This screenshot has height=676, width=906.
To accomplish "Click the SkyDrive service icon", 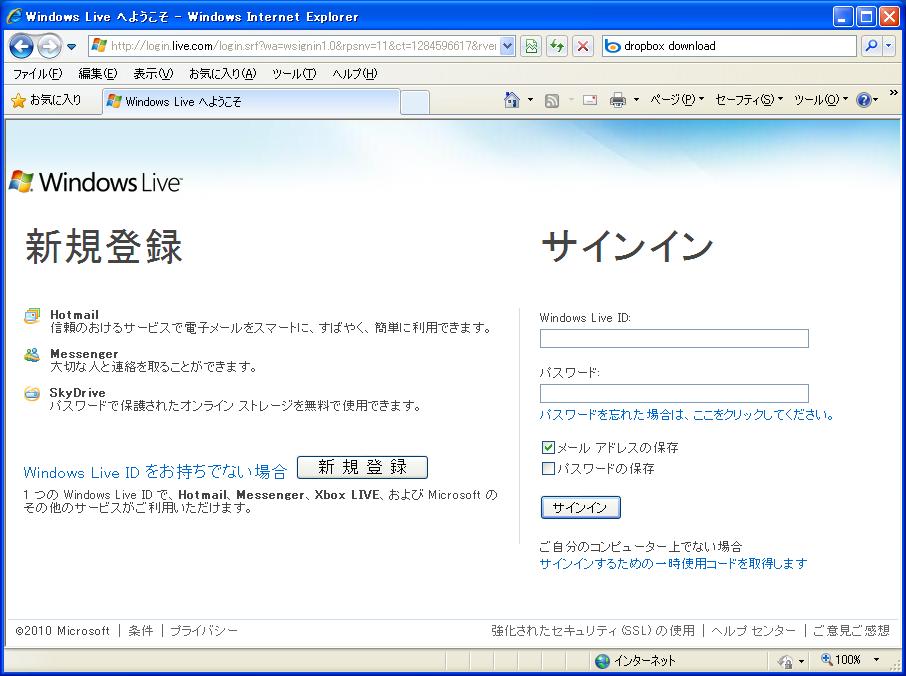I will pos(32,393).
